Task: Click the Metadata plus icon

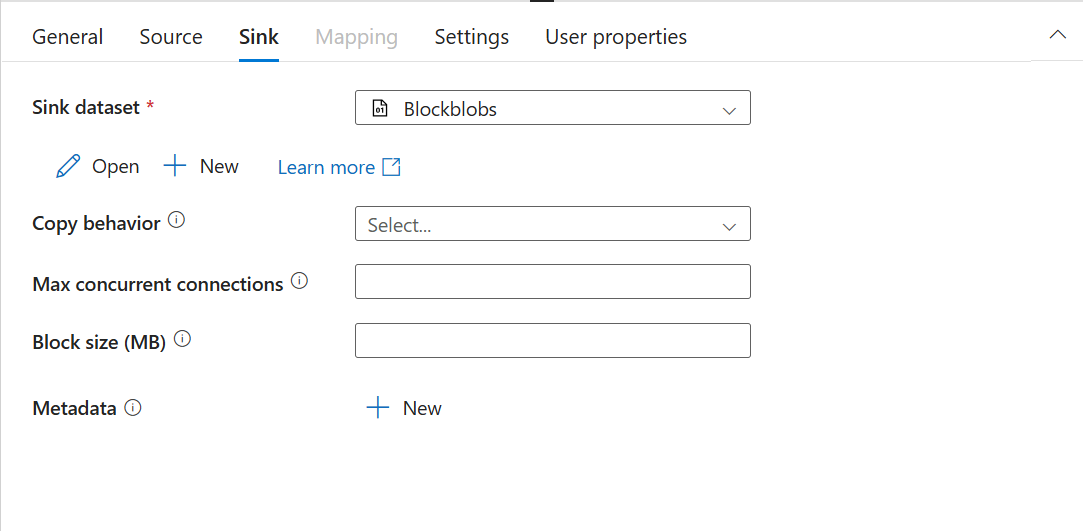Action: (377, 408)
